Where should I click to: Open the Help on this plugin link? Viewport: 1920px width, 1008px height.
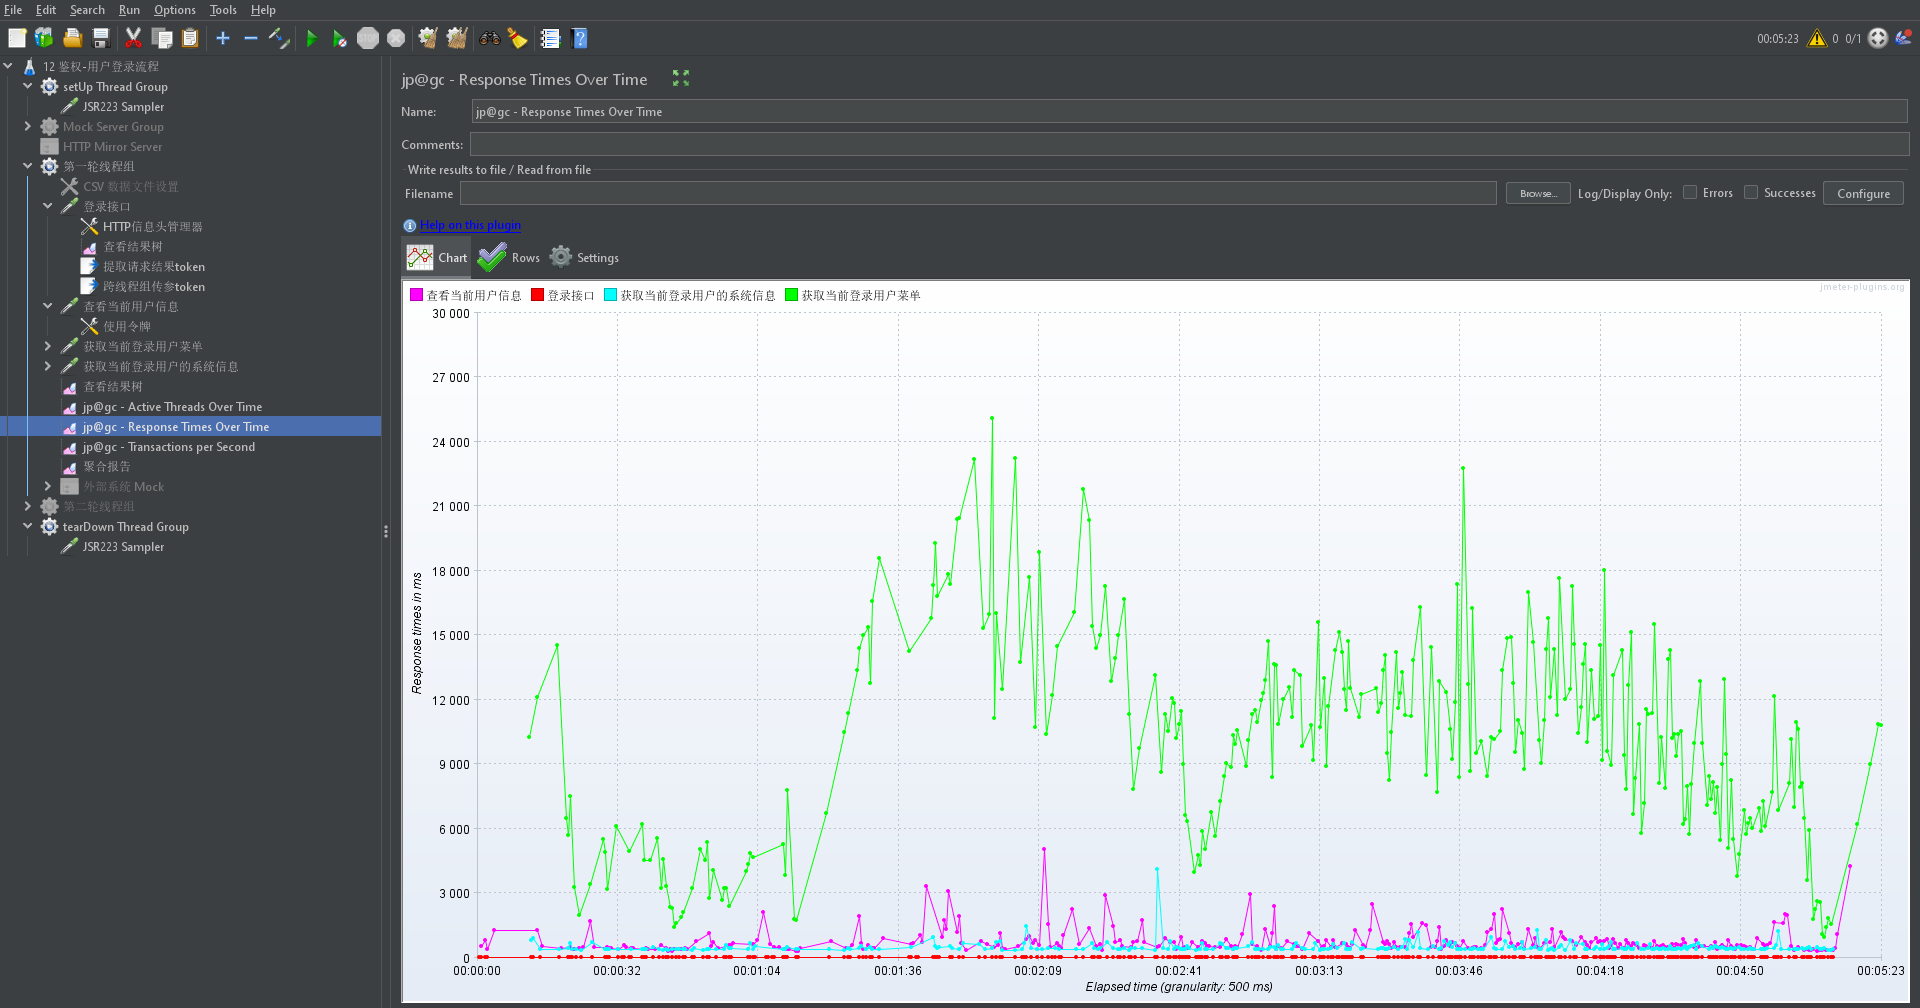[x=470, y=225]
